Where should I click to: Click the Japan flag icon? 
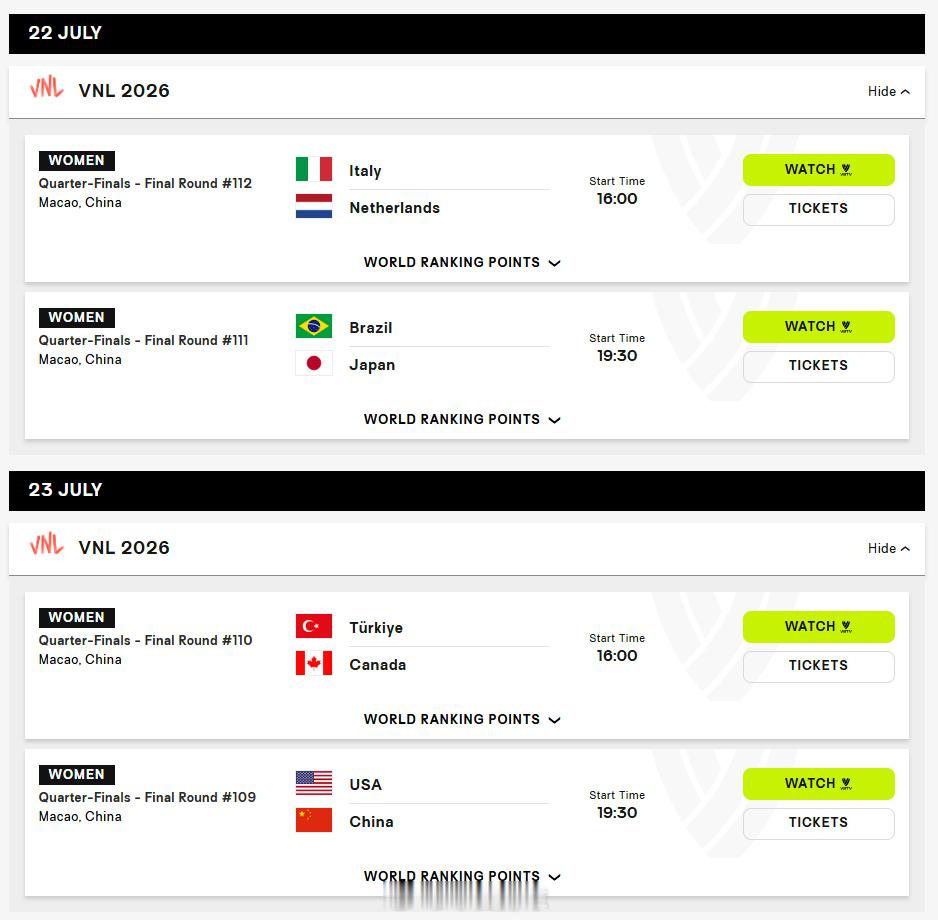pyautogui.click(x=314, y=363)
